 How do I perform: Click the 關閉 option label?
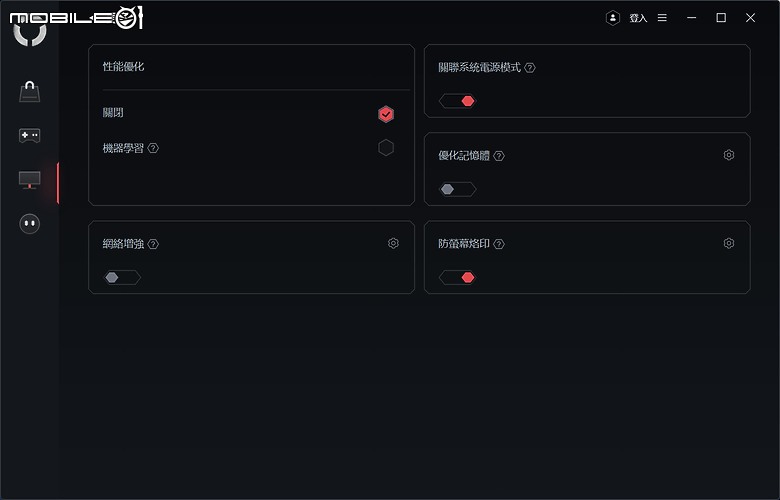click(113, 112)
